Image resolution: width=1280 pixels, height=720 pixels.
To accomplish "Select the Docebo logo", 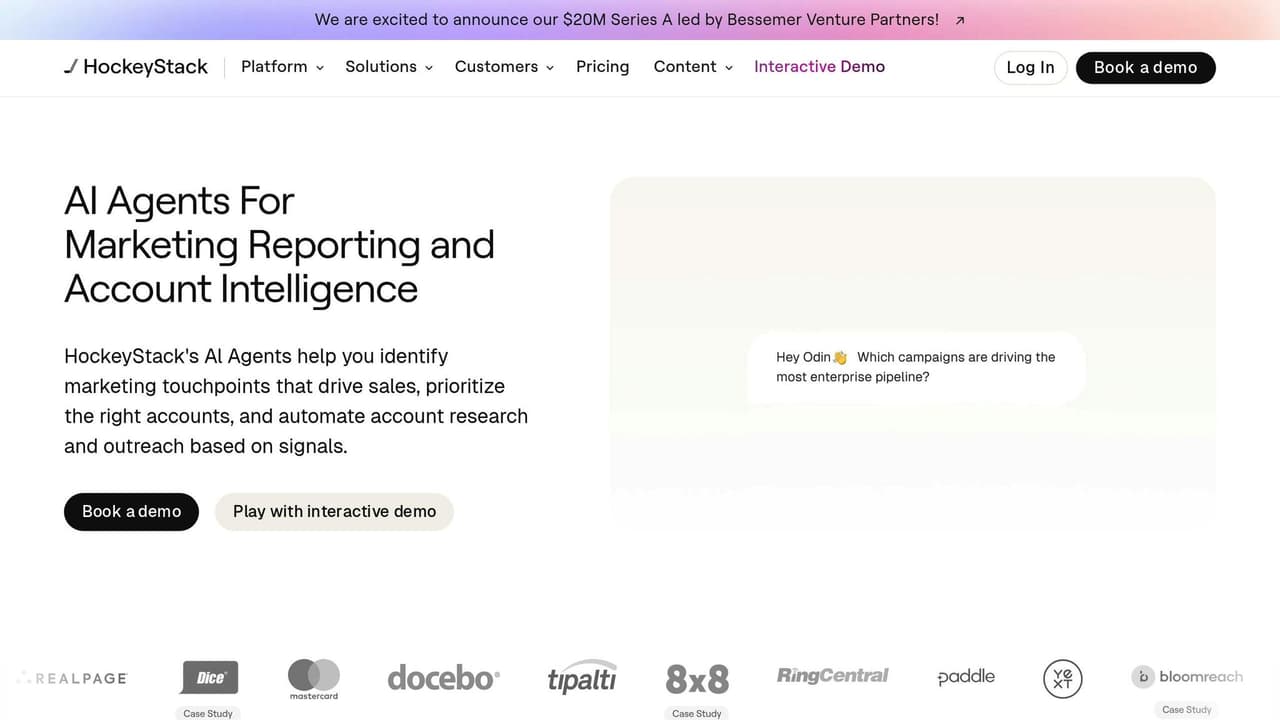I will pos(443,678).
